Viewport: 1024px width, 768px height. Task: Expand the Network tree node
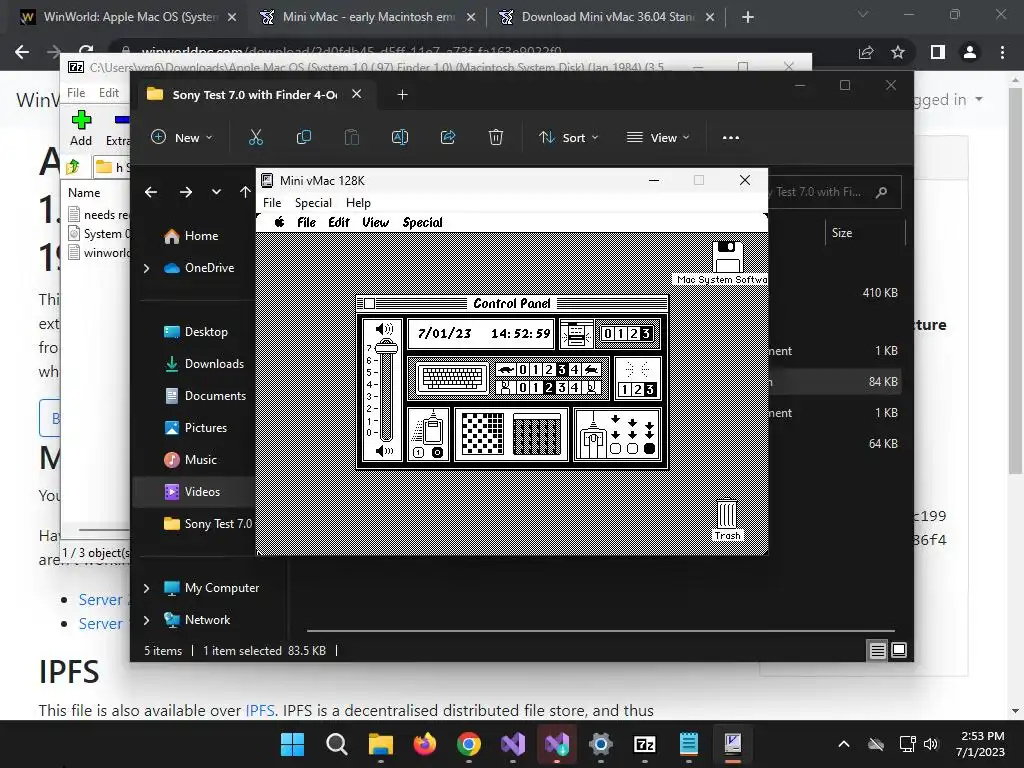coord(146,620)
